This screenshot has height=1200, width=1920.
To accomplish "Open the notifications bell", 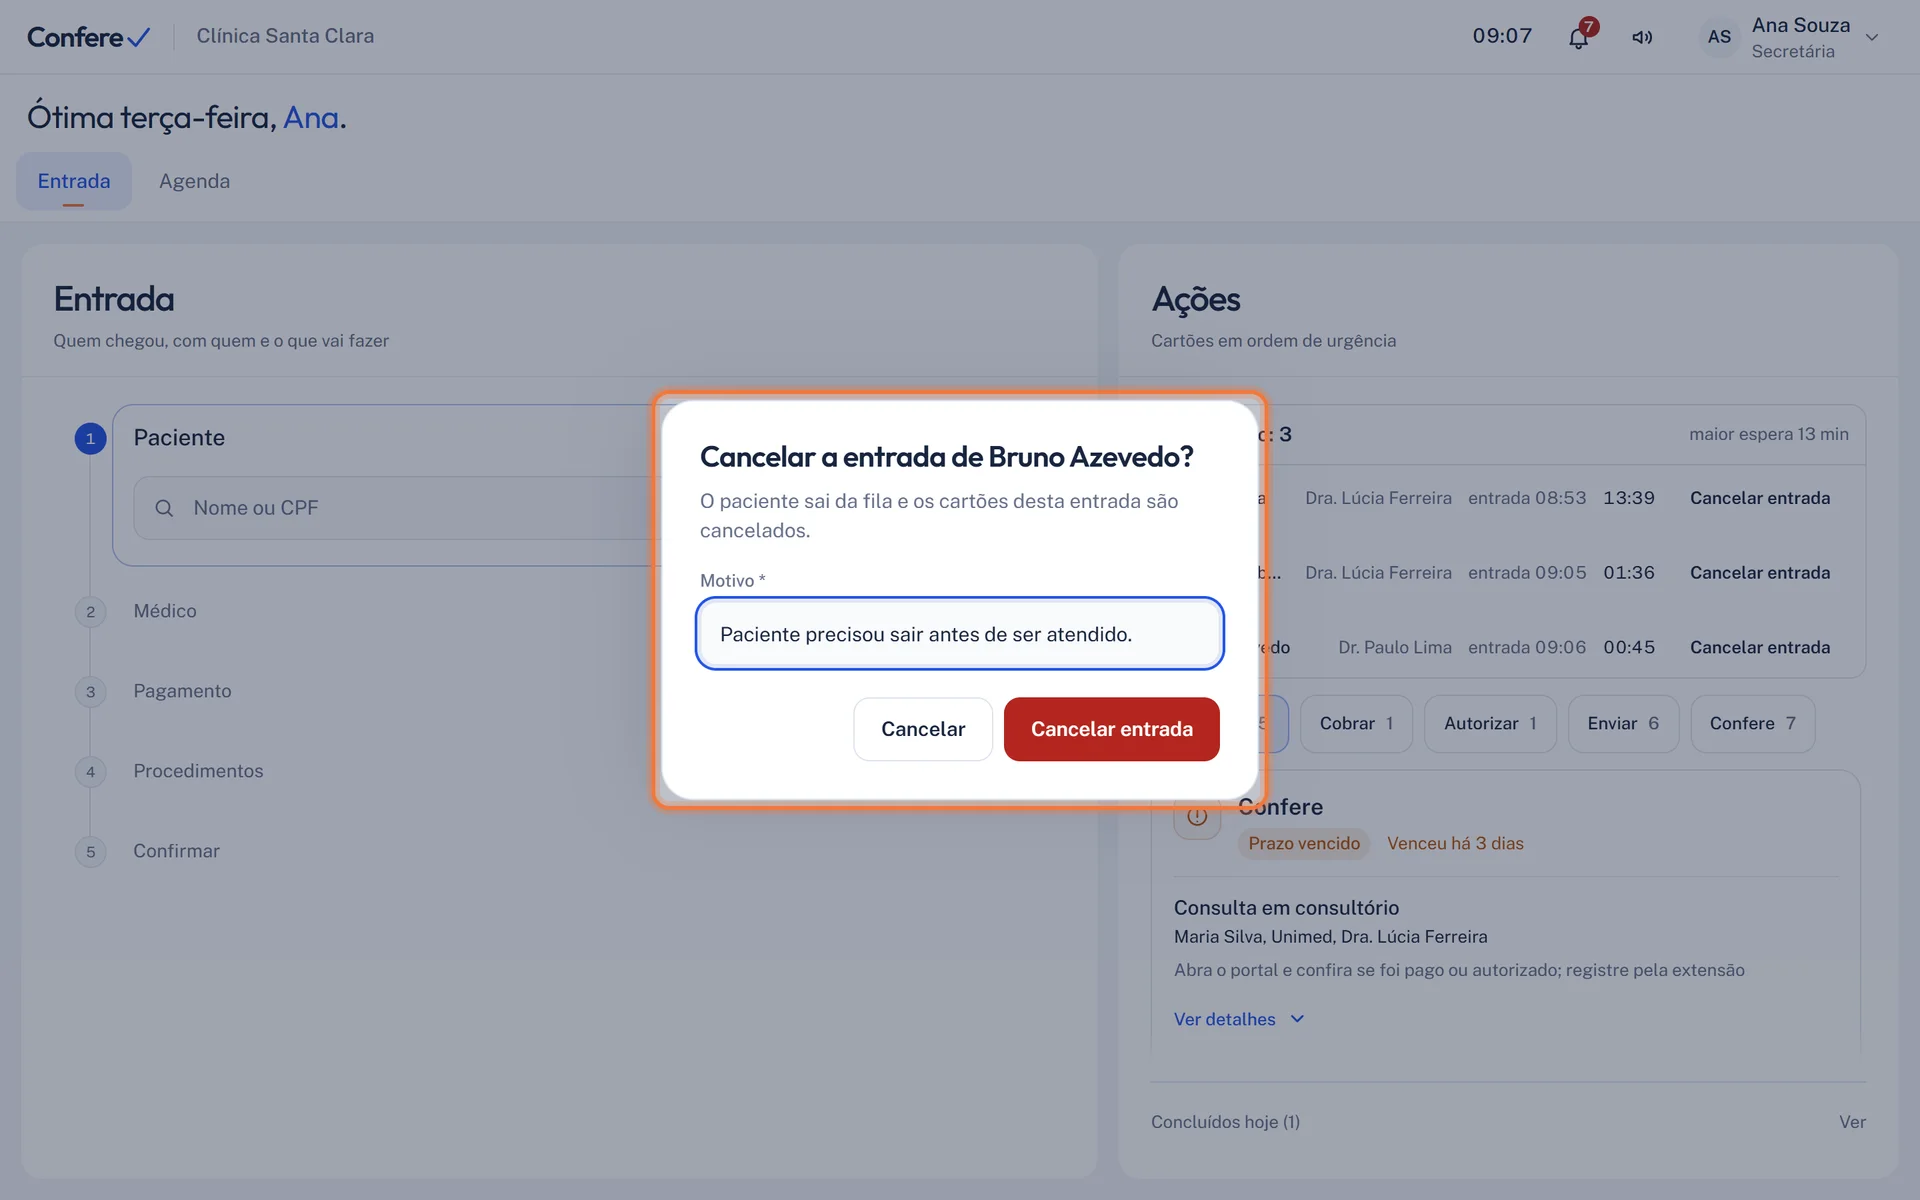I will click(x=1578, y=38).
